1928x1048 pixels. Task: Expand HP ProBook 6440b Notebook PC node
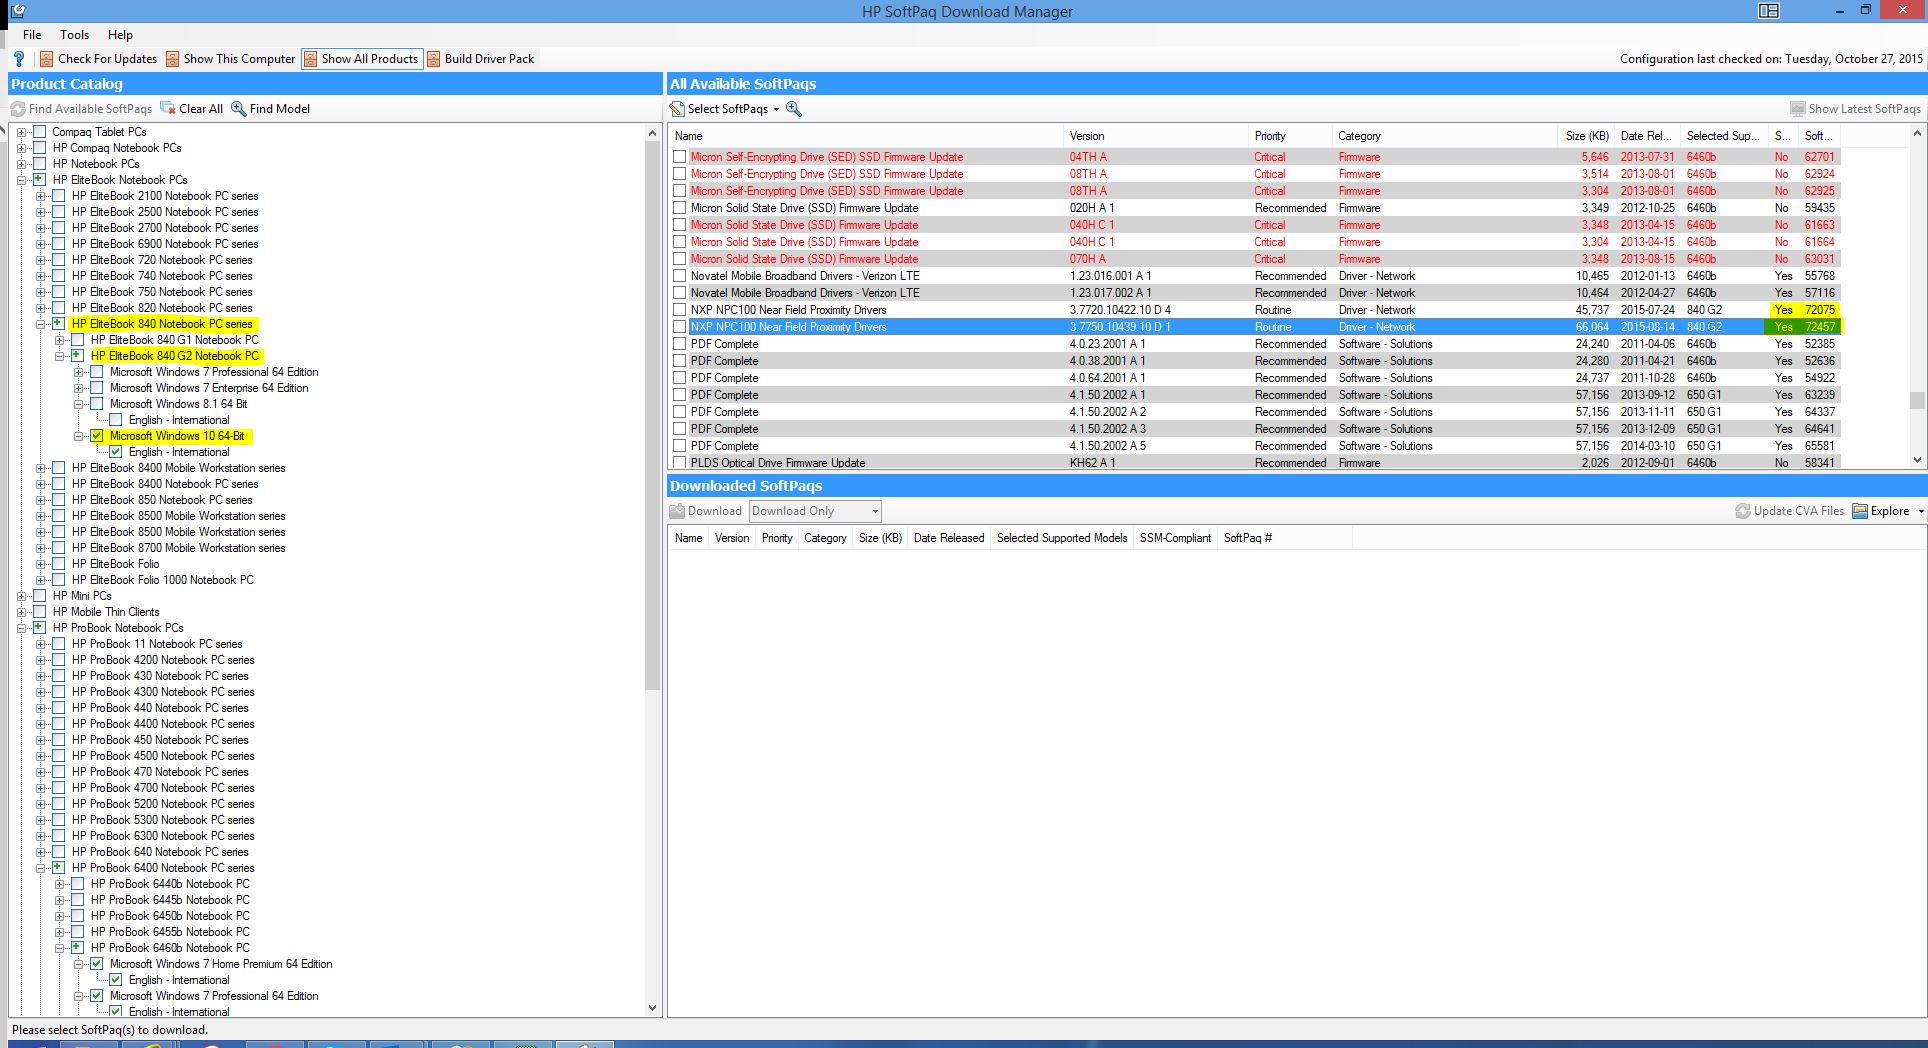[x=59, y=884]
